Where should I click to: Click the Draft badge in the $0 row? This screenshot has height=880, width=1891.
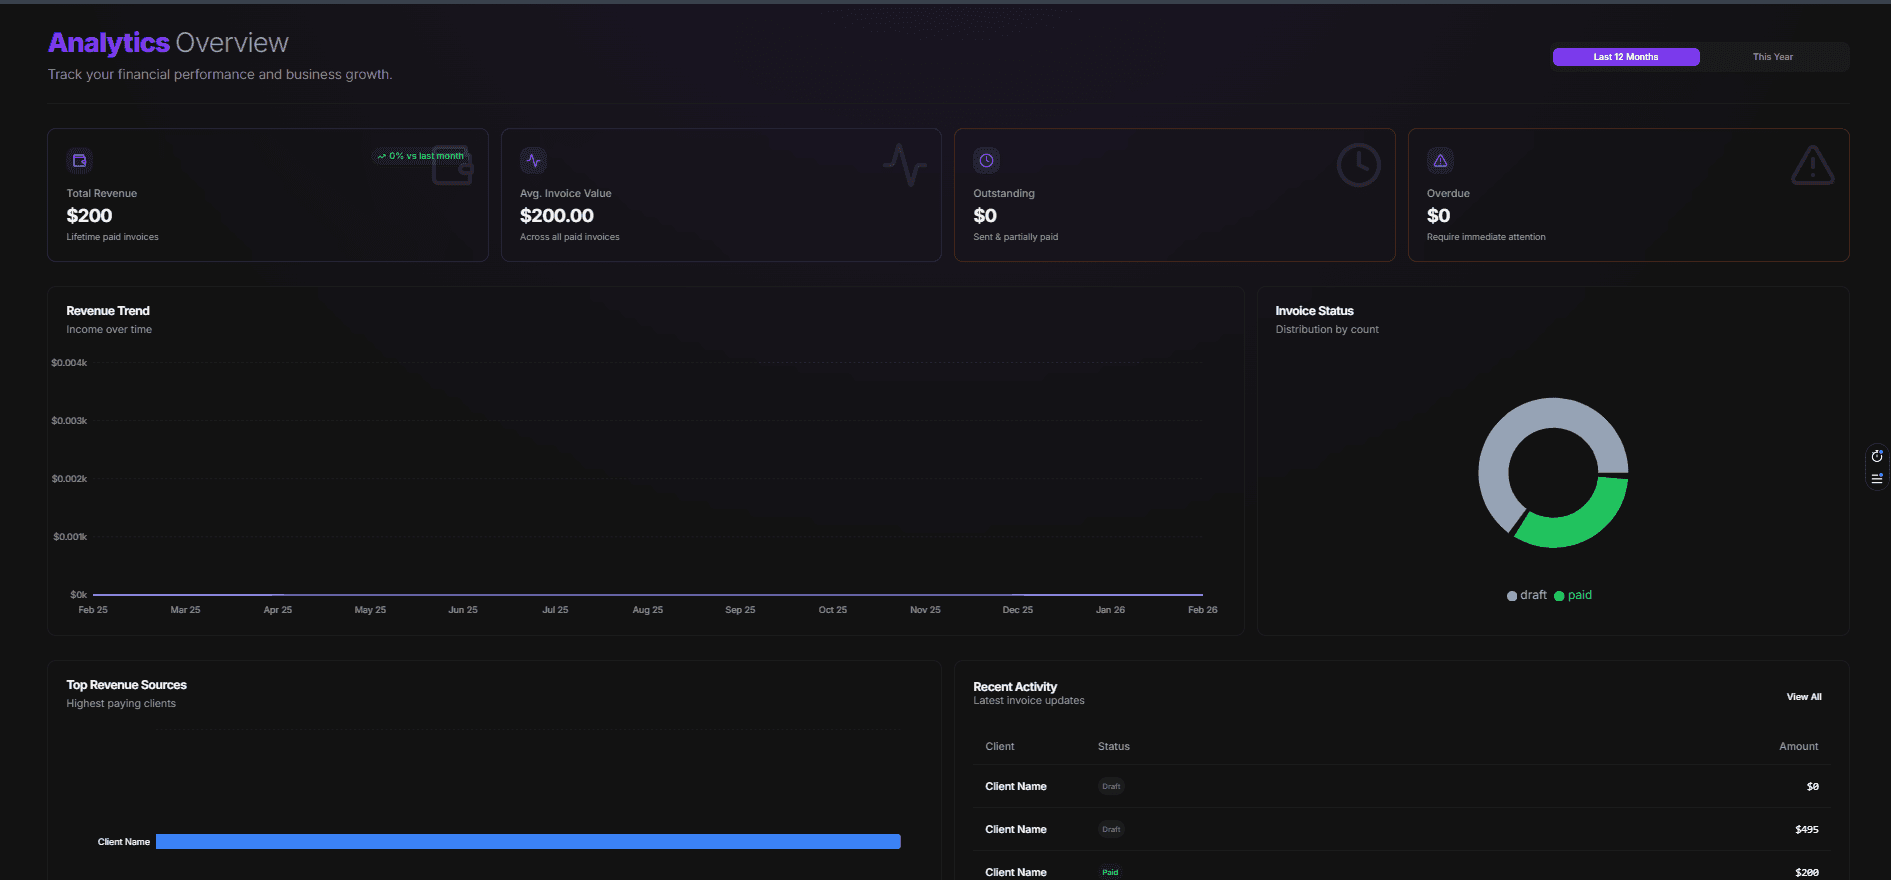click(1111, 787)
